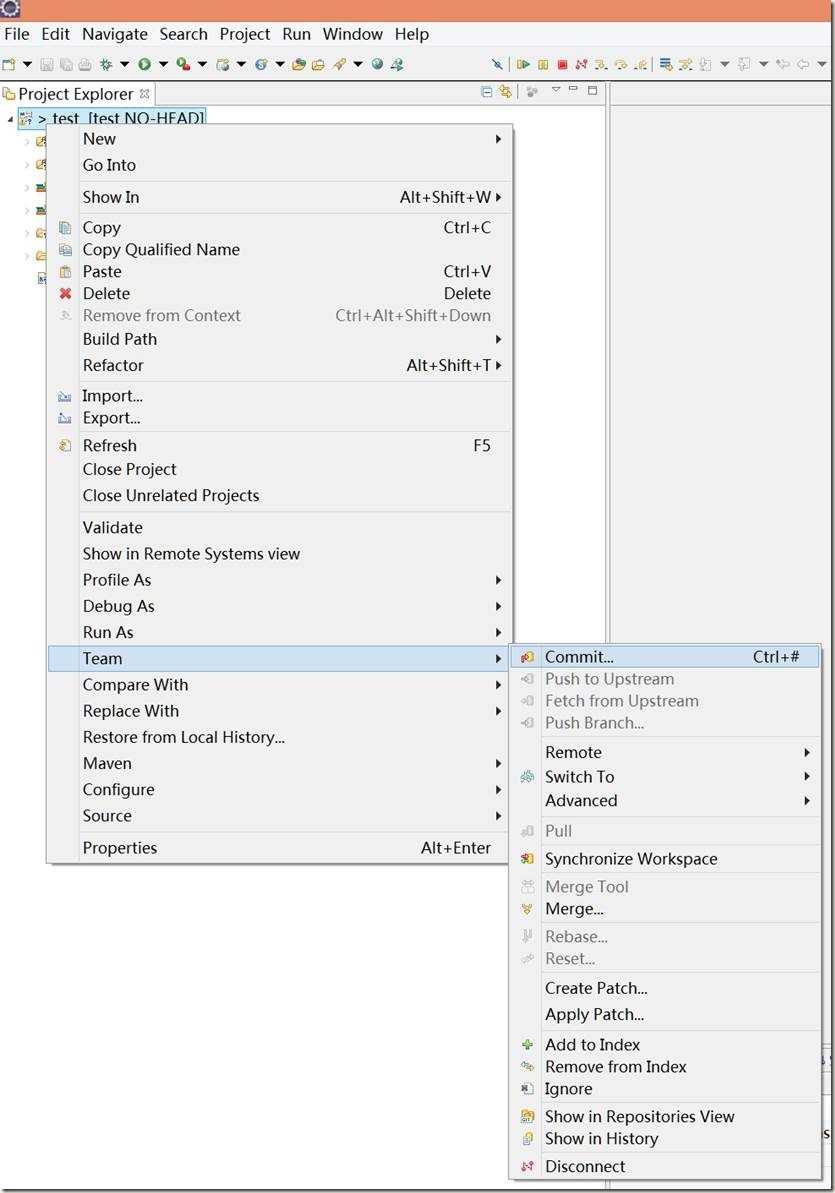Click the Debug bug toolbar icon

[x=105, y=64]
